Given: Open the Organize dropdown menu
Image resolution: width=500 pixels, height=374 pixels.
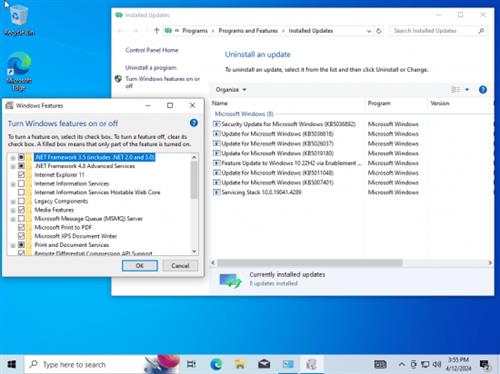Looking at the screenshot, I should 231,90.
